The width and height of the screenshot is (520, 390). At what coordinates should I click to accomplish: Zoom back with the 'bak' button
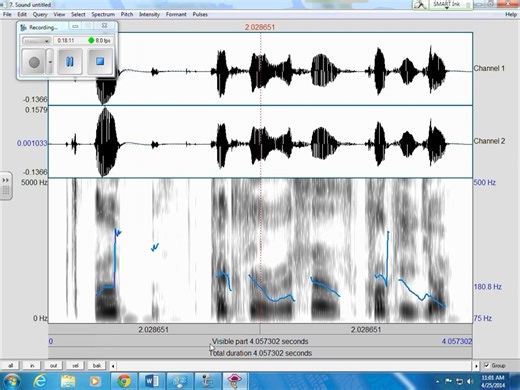click(97, 366)
